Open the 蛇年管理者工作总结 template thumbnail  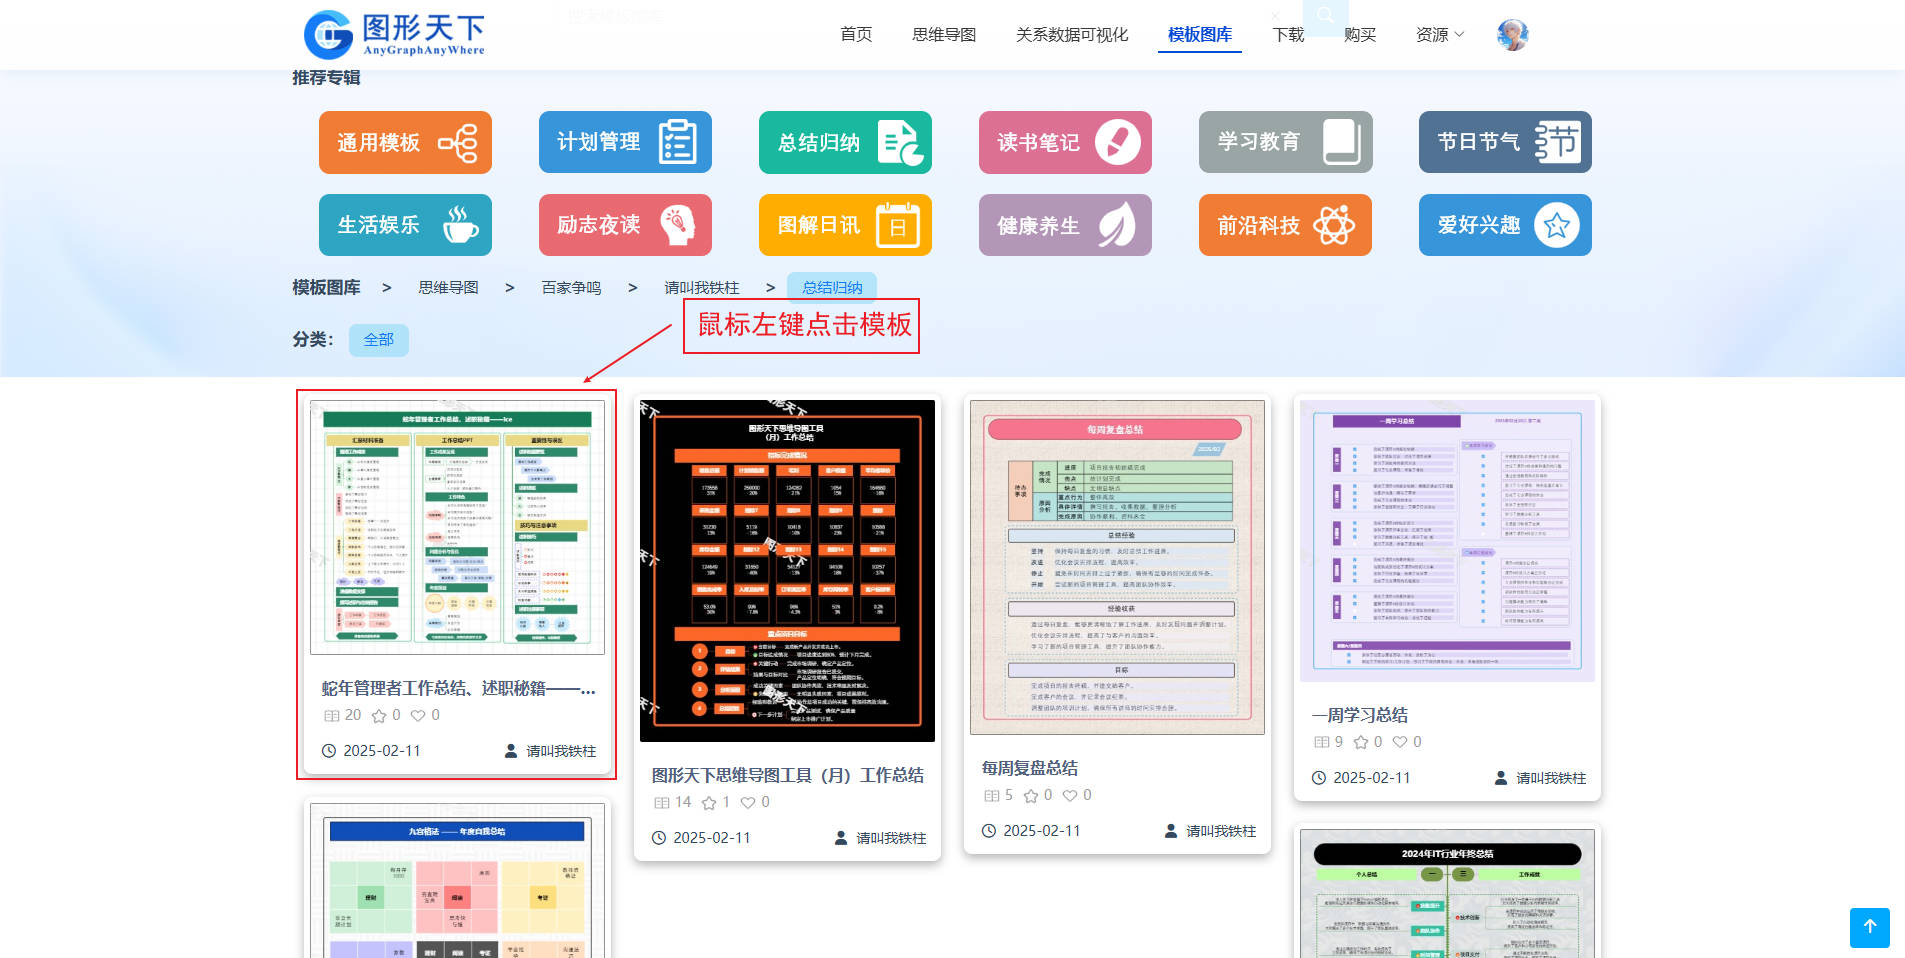pos(456,527)
